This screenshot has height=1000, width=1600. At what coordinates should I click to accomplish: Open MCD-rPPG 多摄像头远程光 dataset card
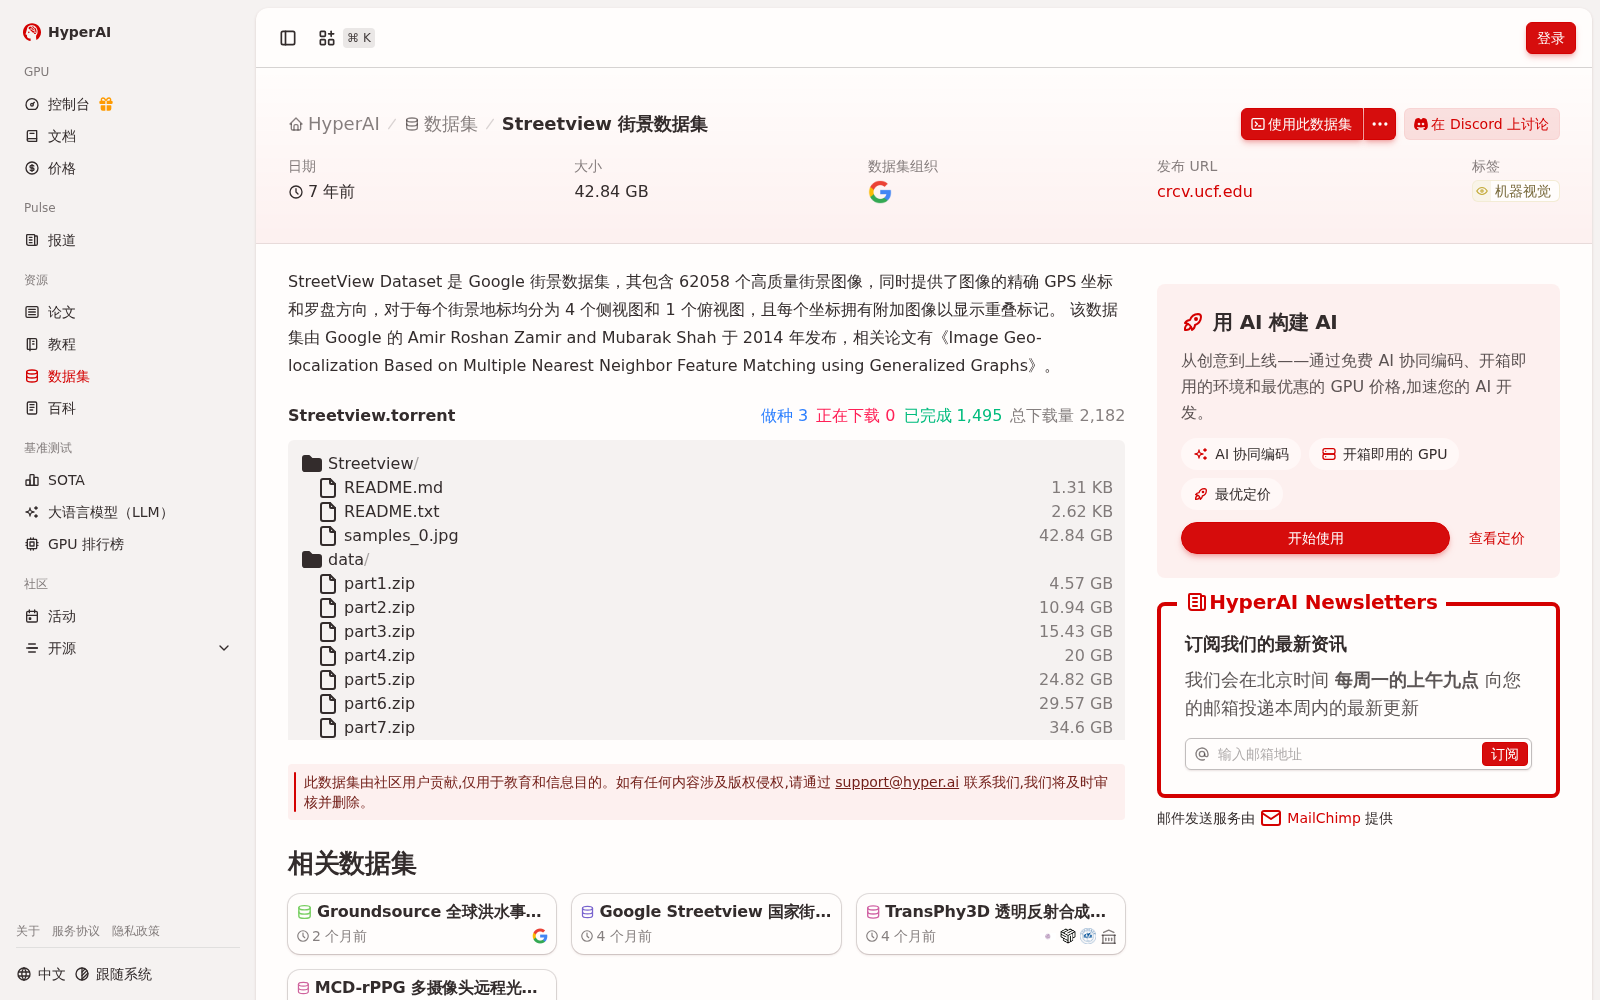[x=422, y=985]
